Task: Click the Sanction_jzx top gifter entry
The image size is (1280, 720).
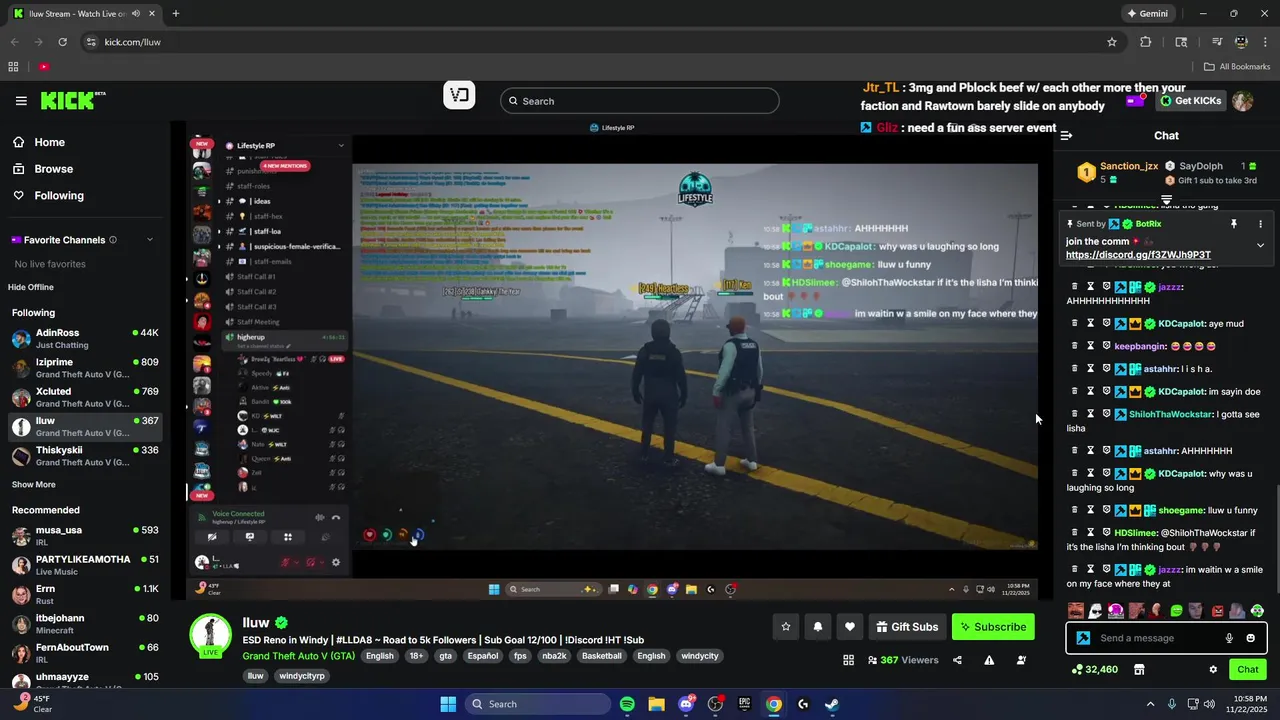Action: [x=1117, y=172]
